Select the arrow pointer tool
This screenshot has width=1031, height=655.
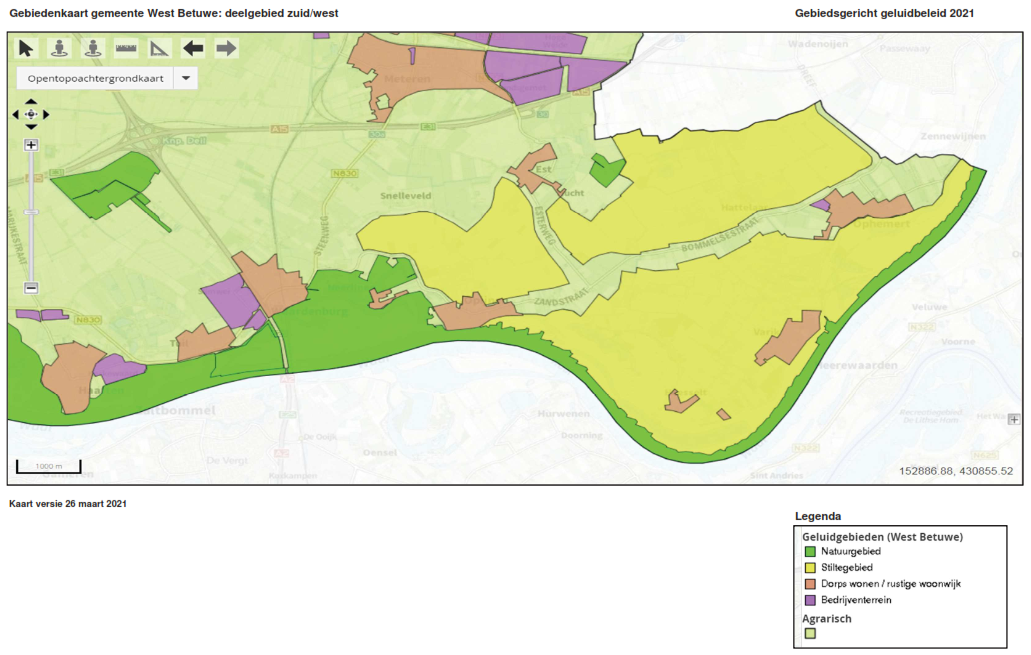pyautogui.click(x=26, y=48)
